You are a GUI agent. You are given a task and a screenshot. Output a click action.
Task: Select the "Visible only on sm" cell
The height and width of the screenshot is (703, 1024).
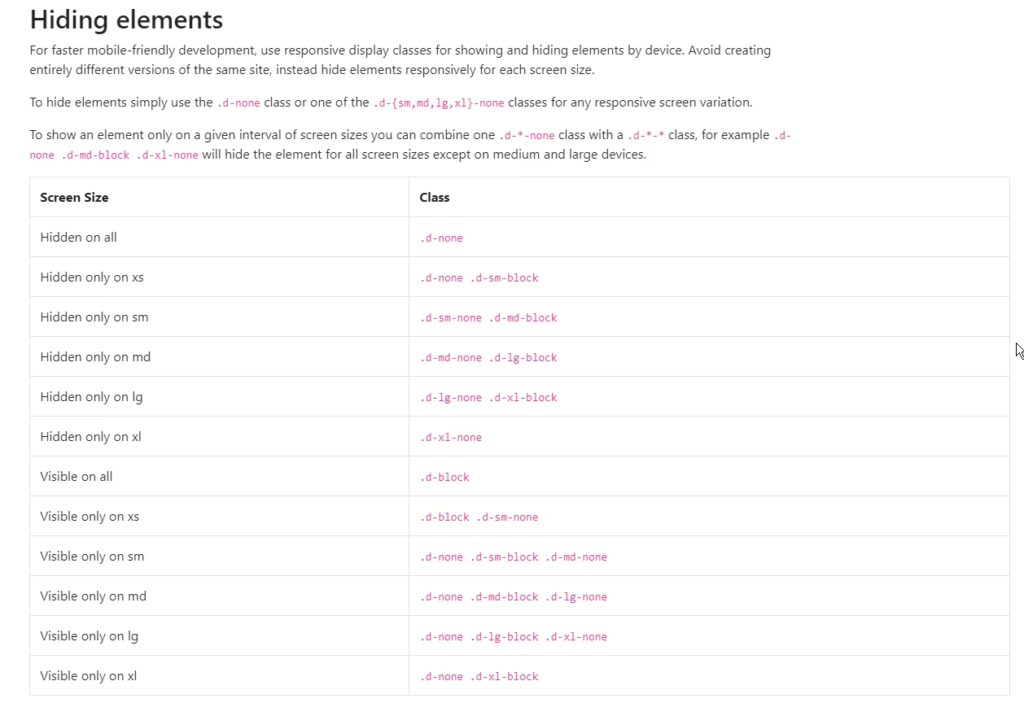tap(92, 556)
